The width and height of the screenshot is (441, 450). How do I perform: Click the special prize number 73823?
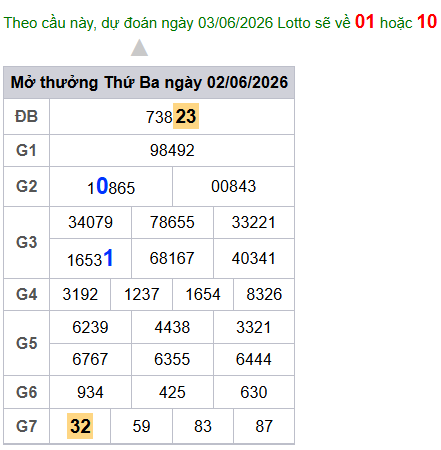[172, 117]
